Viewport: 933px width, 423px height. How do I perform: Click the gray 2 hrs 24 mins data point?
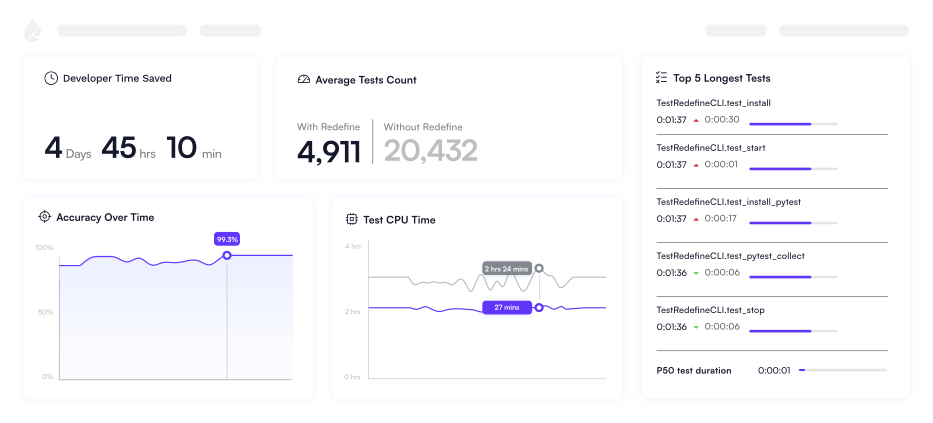click(539, 268)
